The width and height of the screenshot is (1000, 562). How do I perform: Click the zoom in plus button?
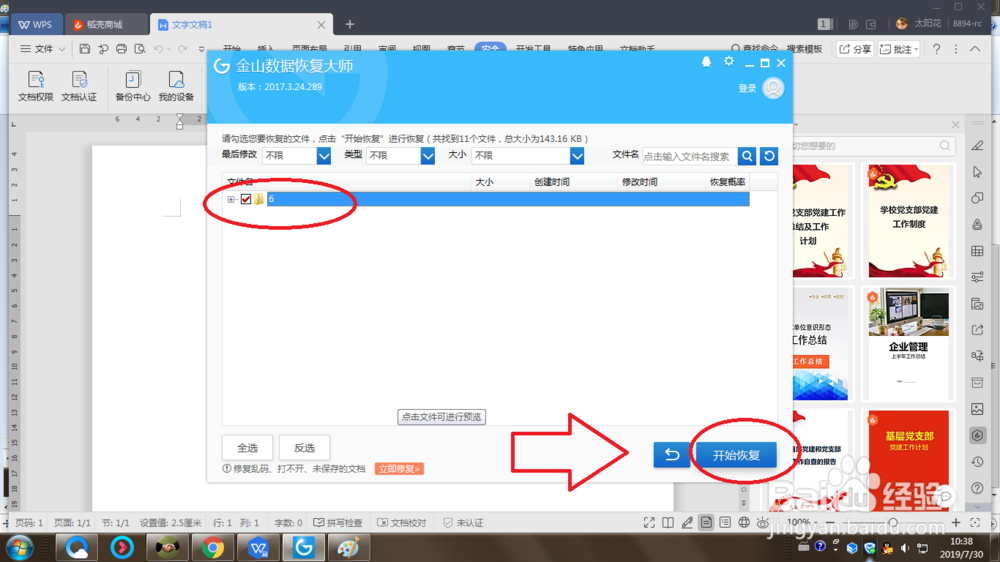click(x=955, y=522)
